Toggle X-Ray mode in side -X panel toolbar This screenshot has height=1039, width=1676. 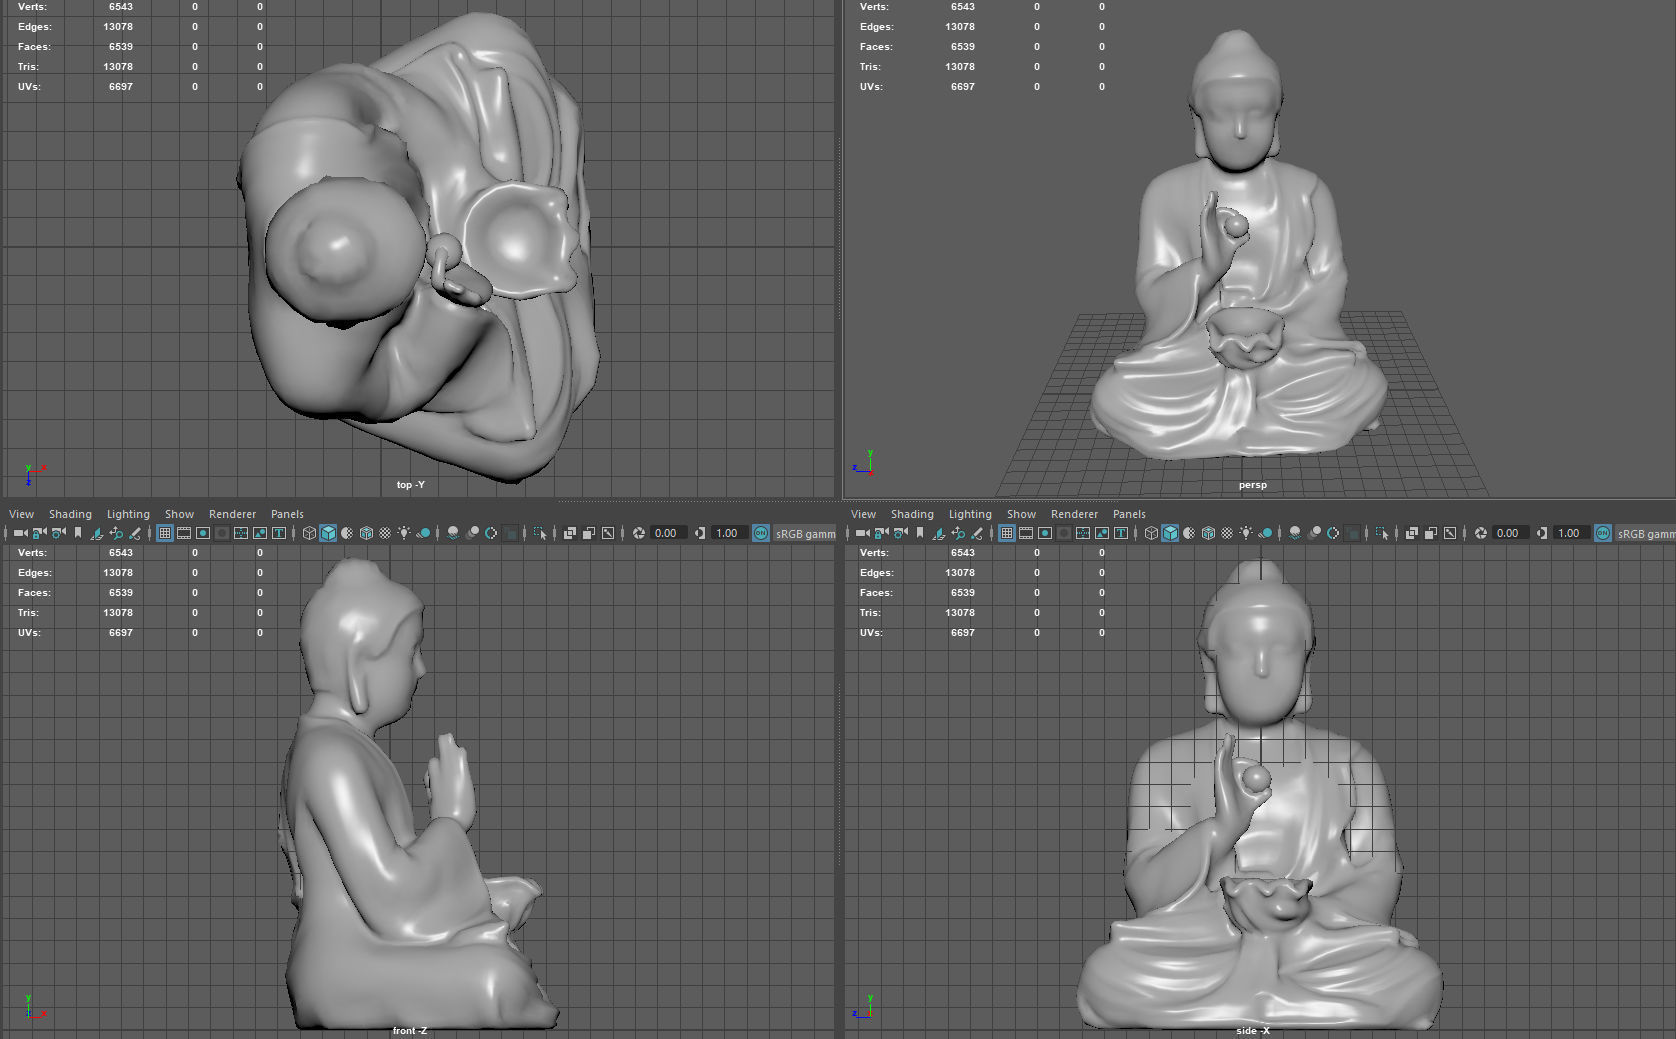click(x=1412, y=533)
